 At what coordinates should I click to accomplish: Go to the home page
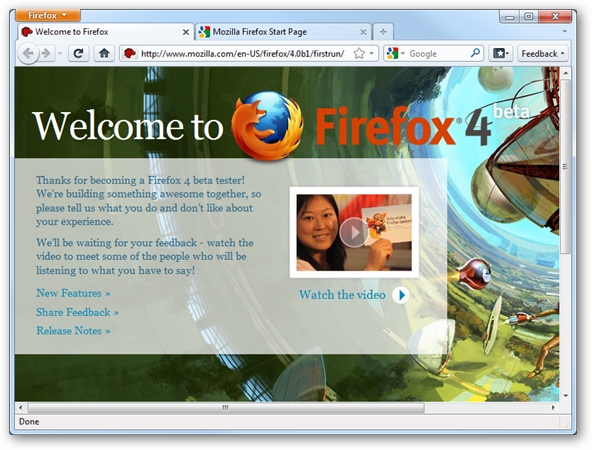pyautogui.click(x=104, y=54)
